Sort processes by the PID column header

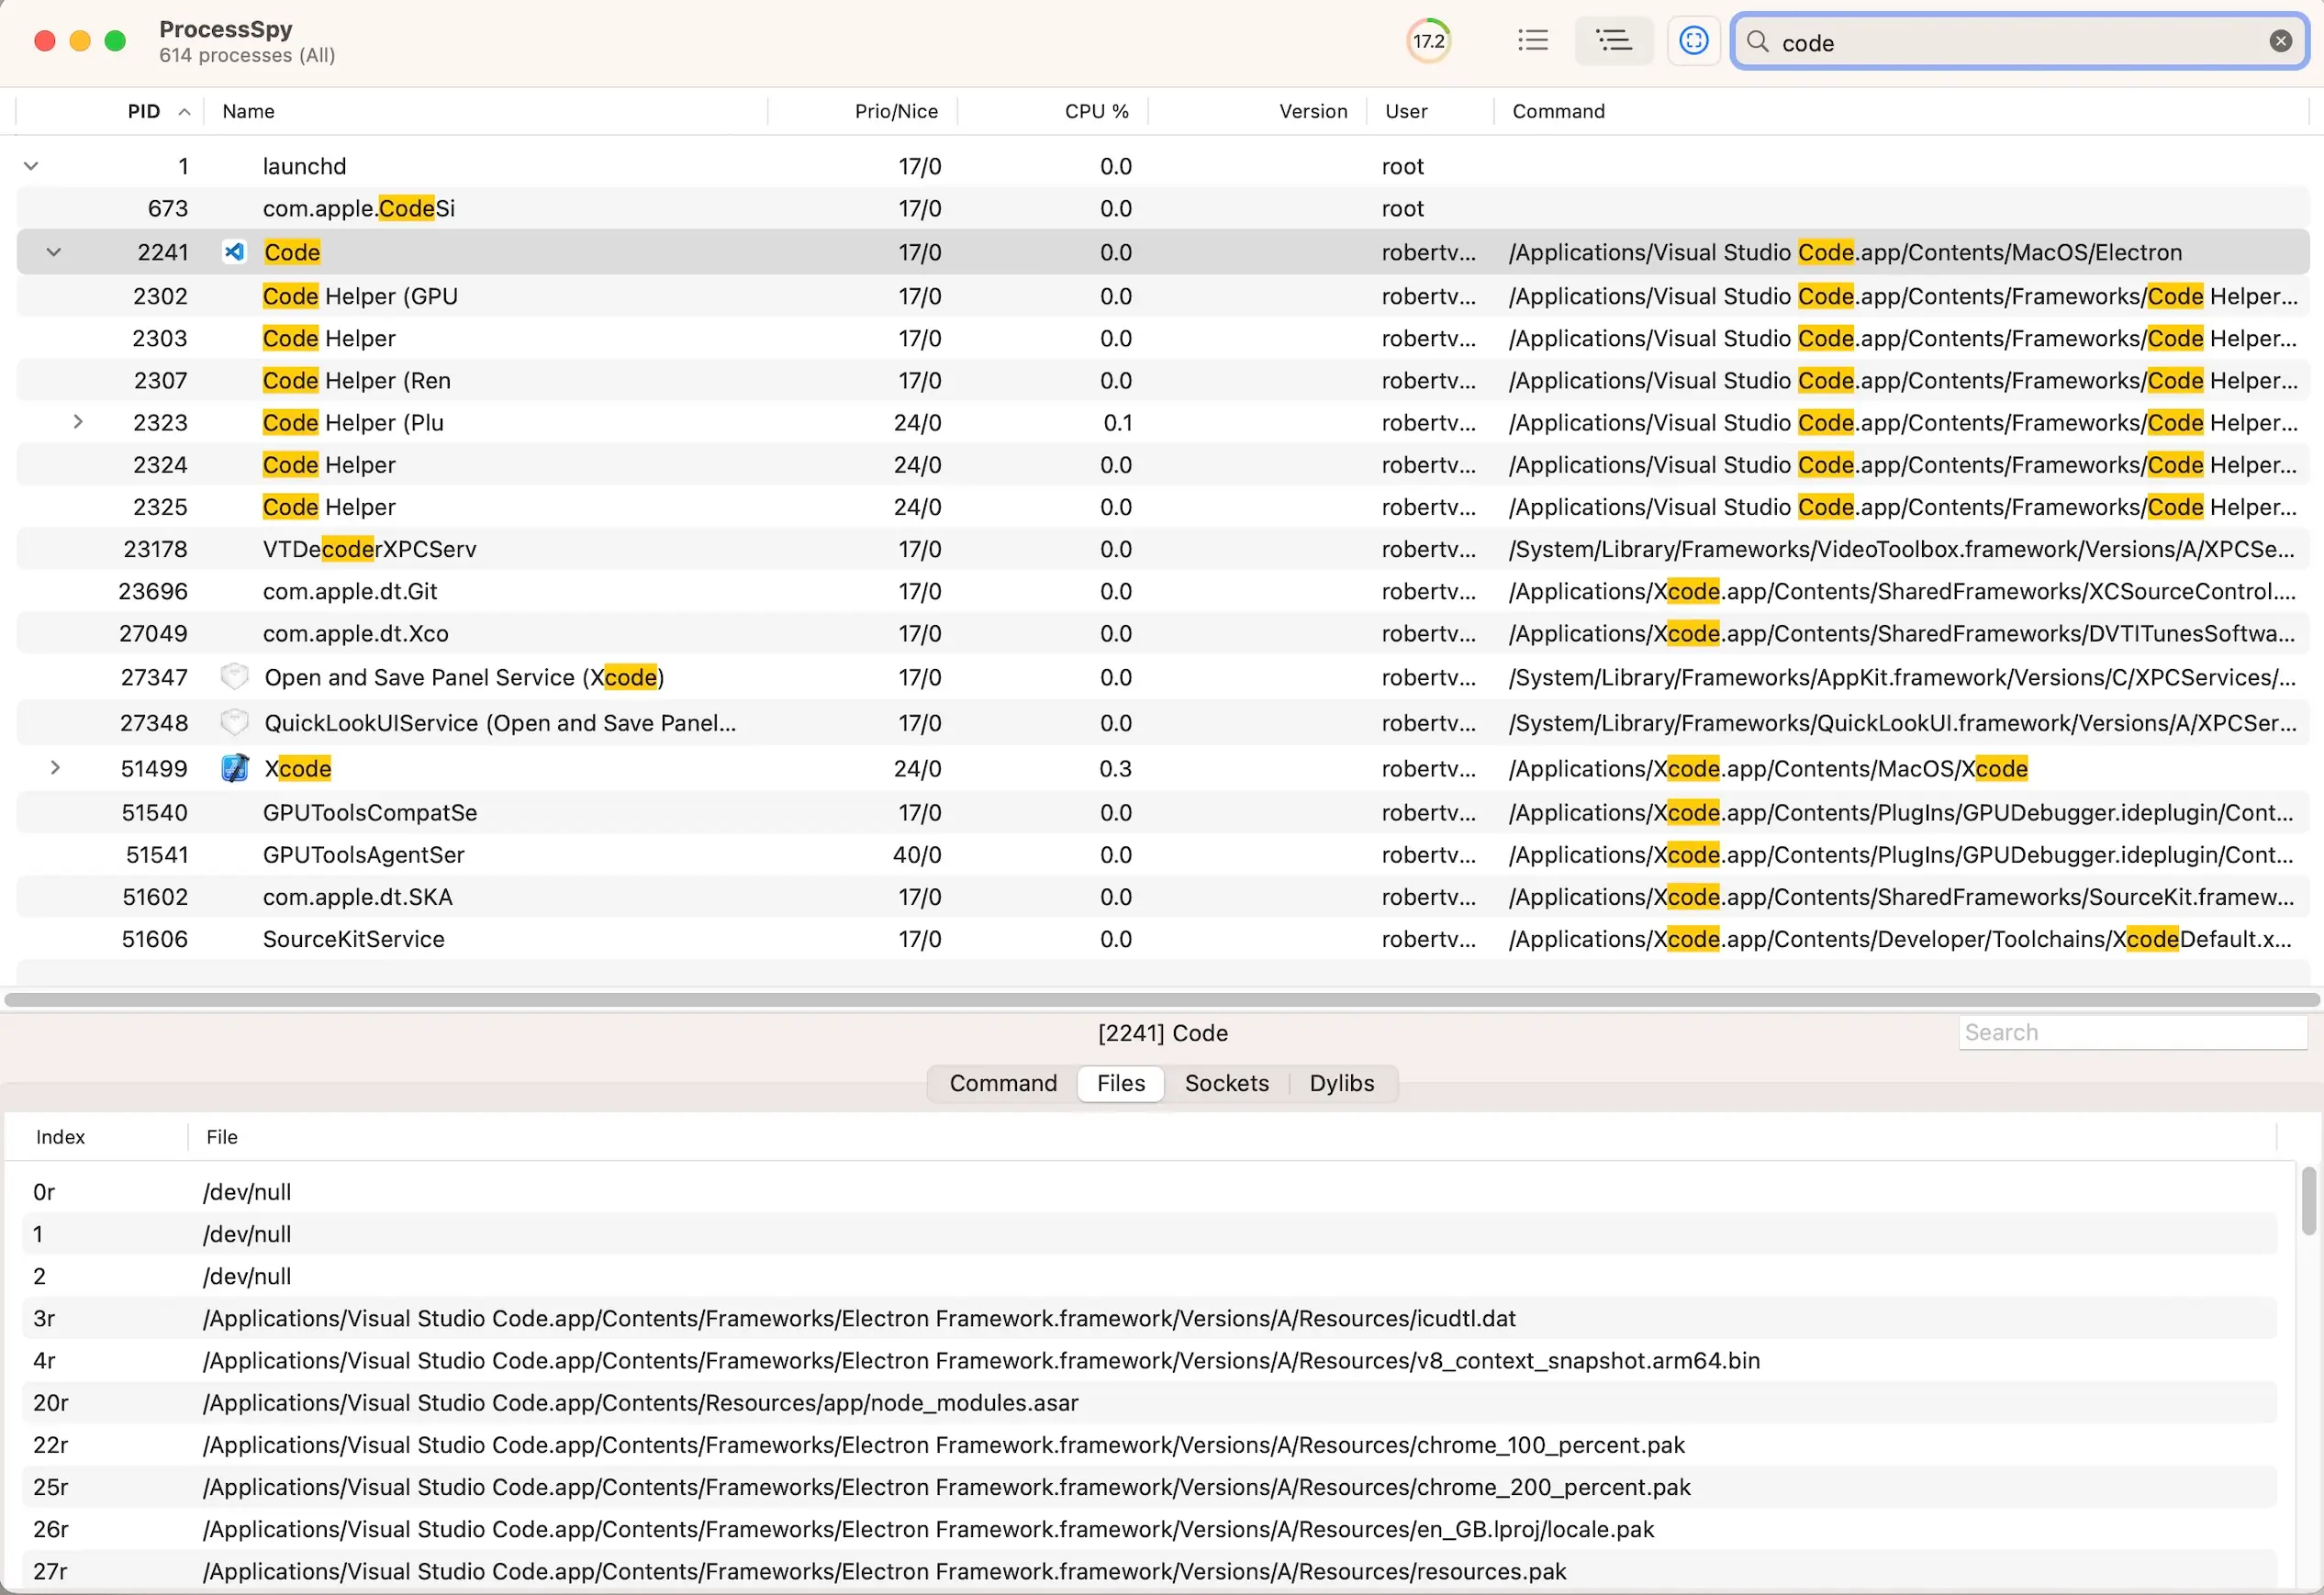[x=145, y=111]
